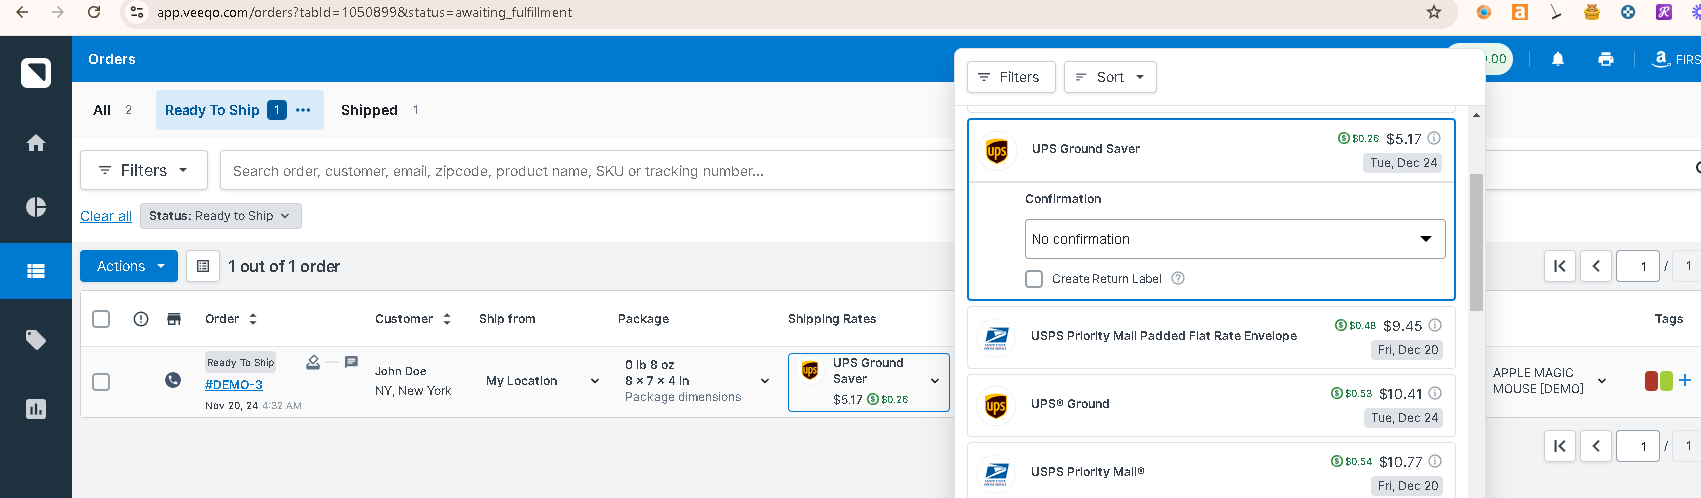Select the USPS Priority Mail Padded Flat Rate Envelope
This screenshot has height=498, width=1701.
pyautogui.click(x=1211, y=336)
